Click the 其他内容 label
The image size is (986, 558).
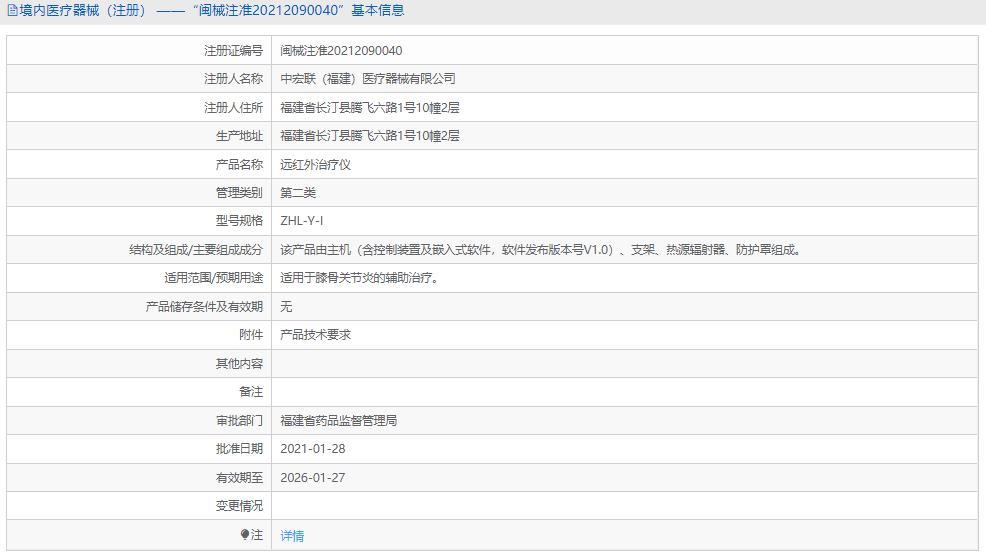pos(239,364)
